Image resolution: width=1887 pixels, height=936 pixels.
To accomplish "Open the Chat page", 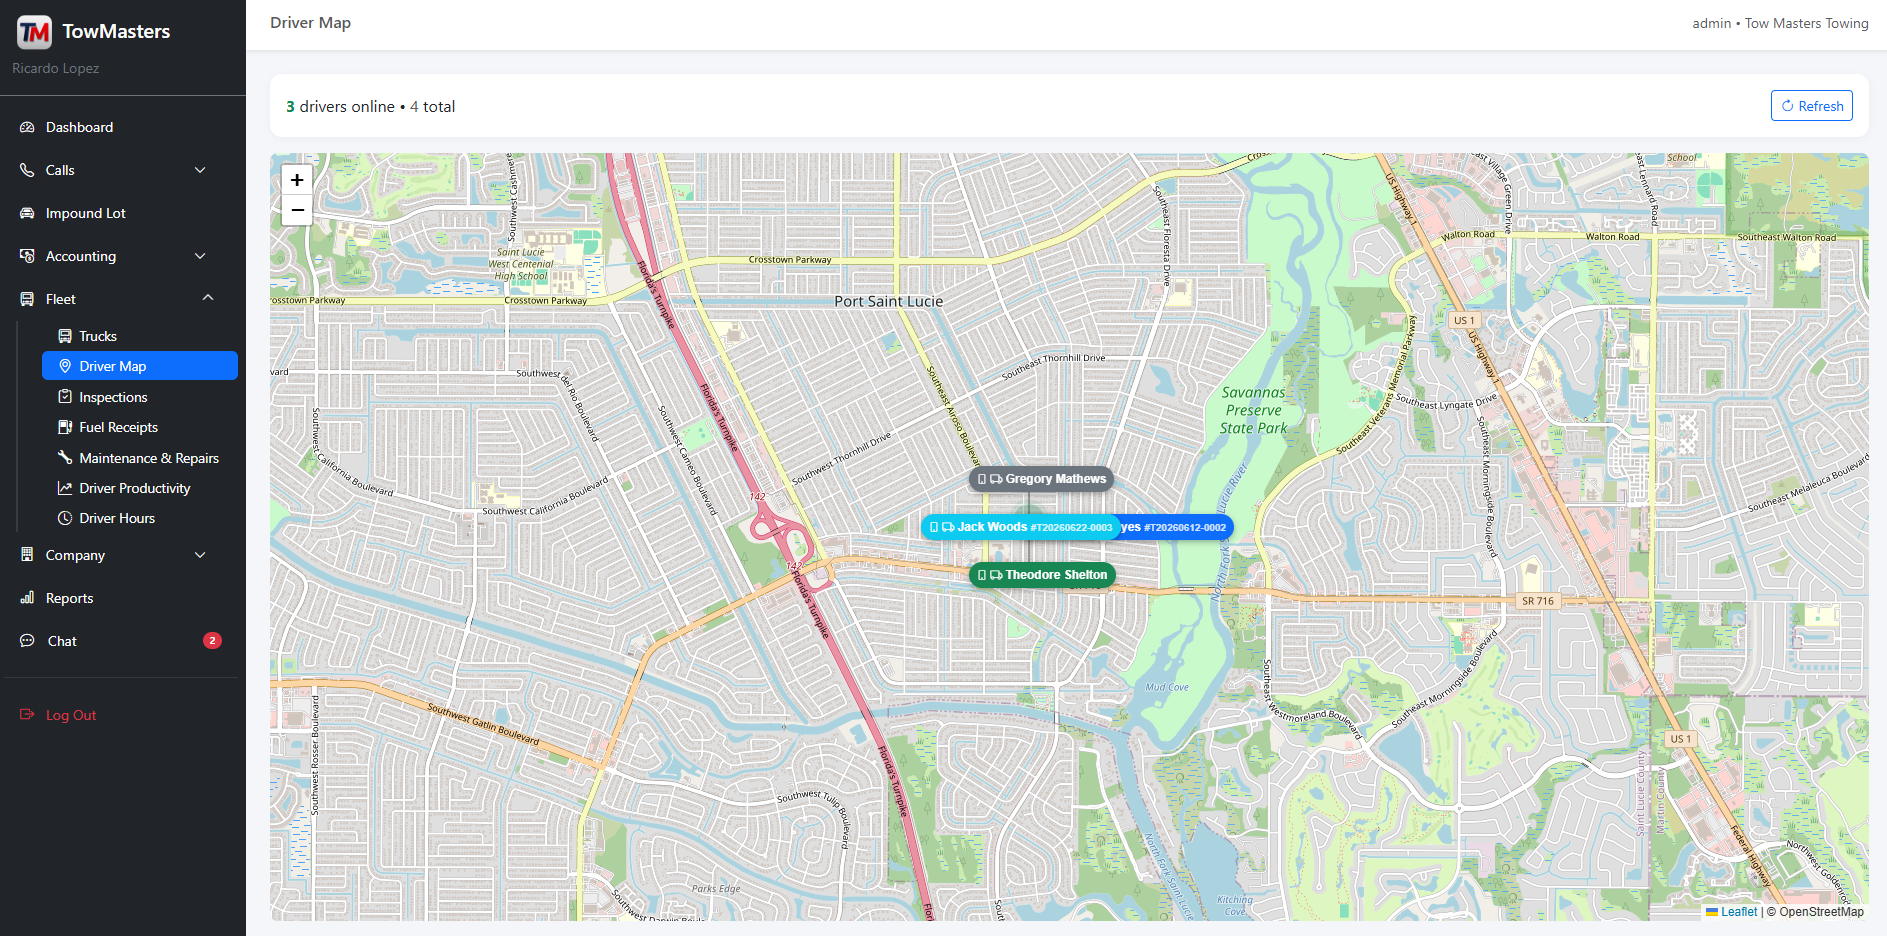I will [122, 641].
